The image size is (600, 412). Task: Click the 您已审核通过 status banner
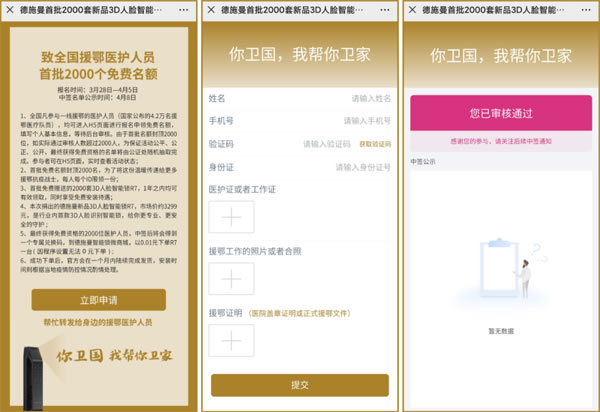(501, 113)
